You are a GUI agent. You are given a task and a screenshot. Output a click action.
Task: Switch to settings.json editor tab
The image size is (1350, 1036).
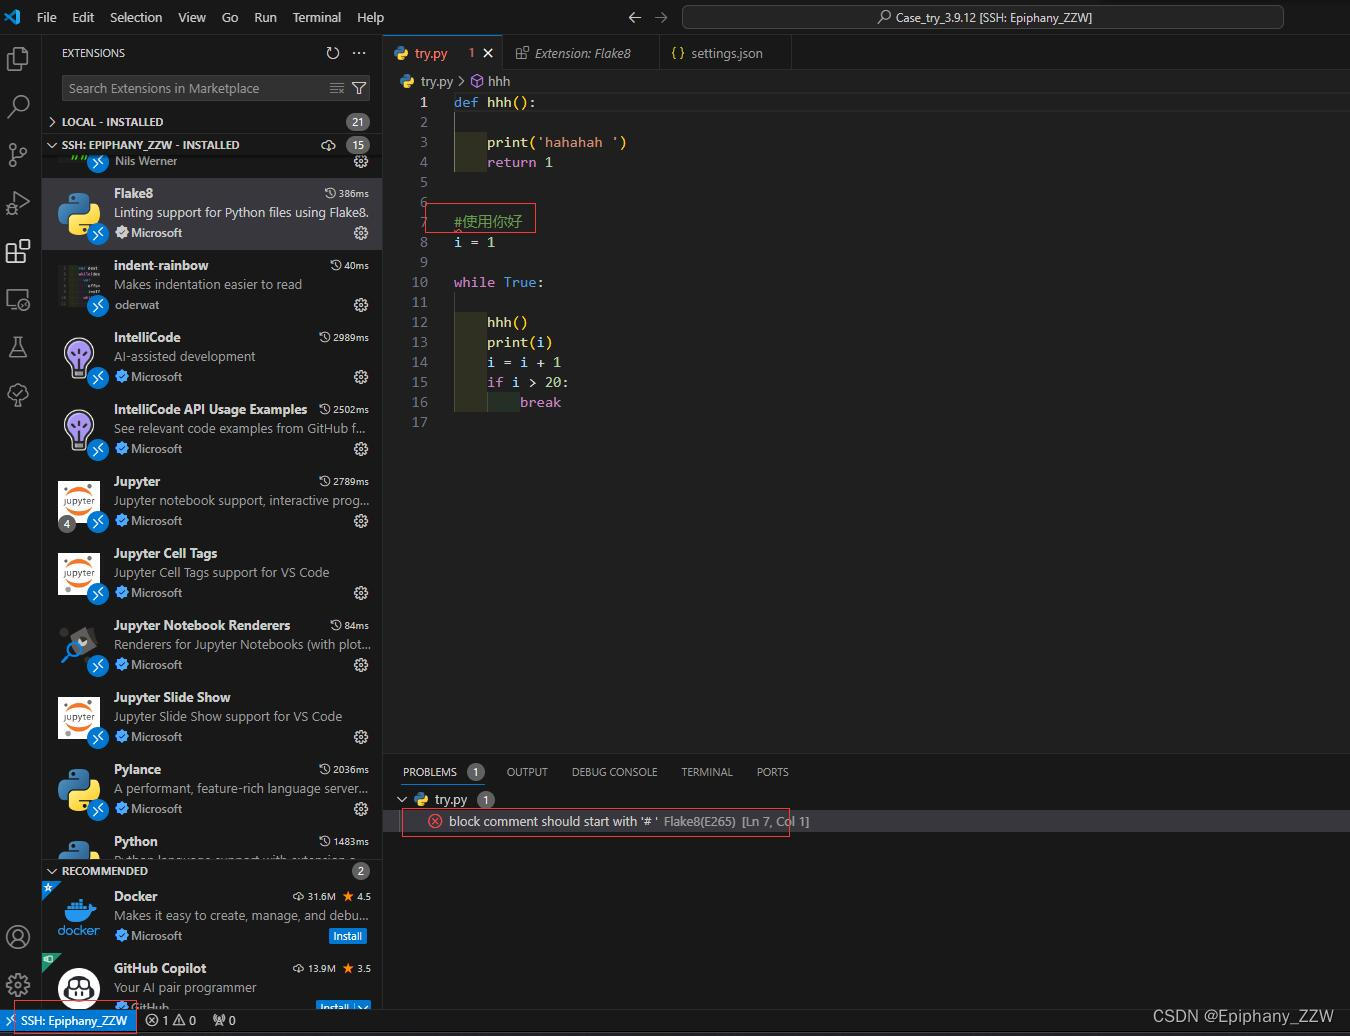click(x=726, y=53)
